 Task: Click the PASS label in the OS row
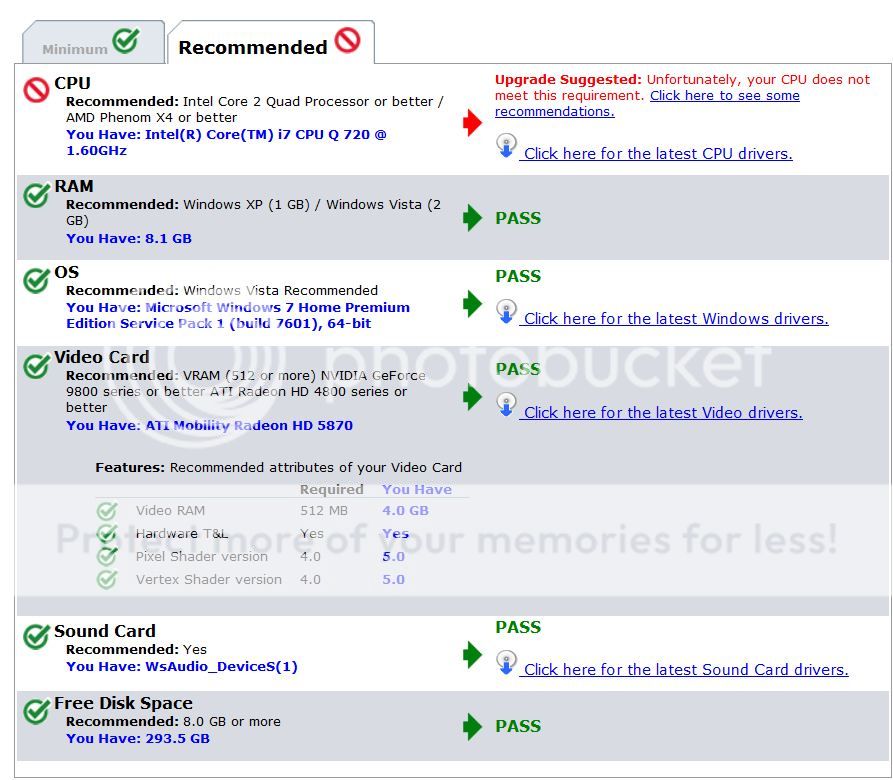[x=518, y=276]
